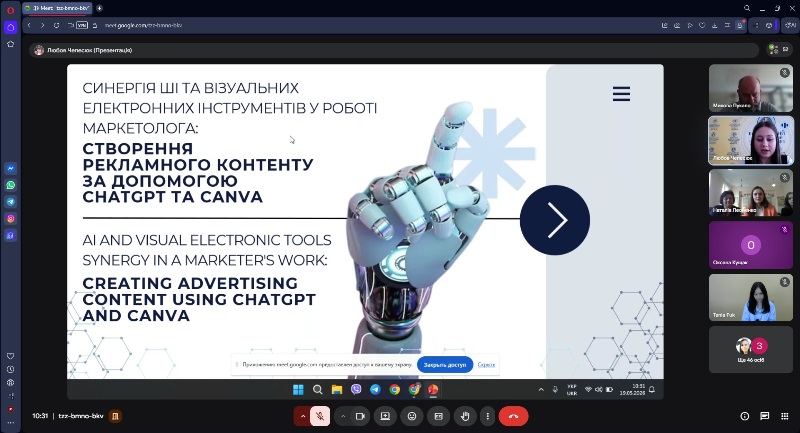Click the search tabs magnifier icon

747,8
